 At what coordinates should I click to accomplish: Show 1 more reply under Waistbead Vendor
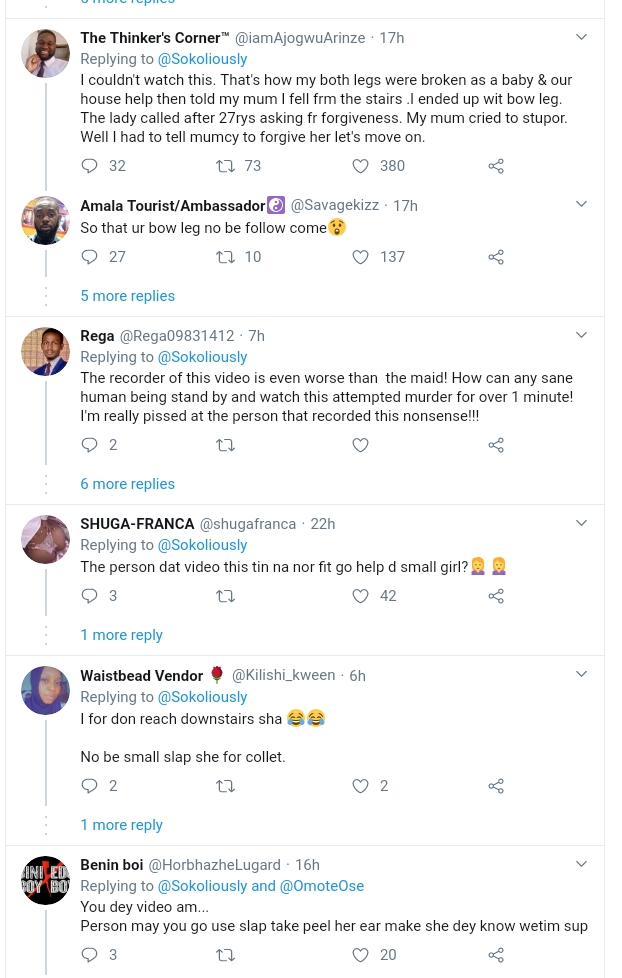coord(121,825)
